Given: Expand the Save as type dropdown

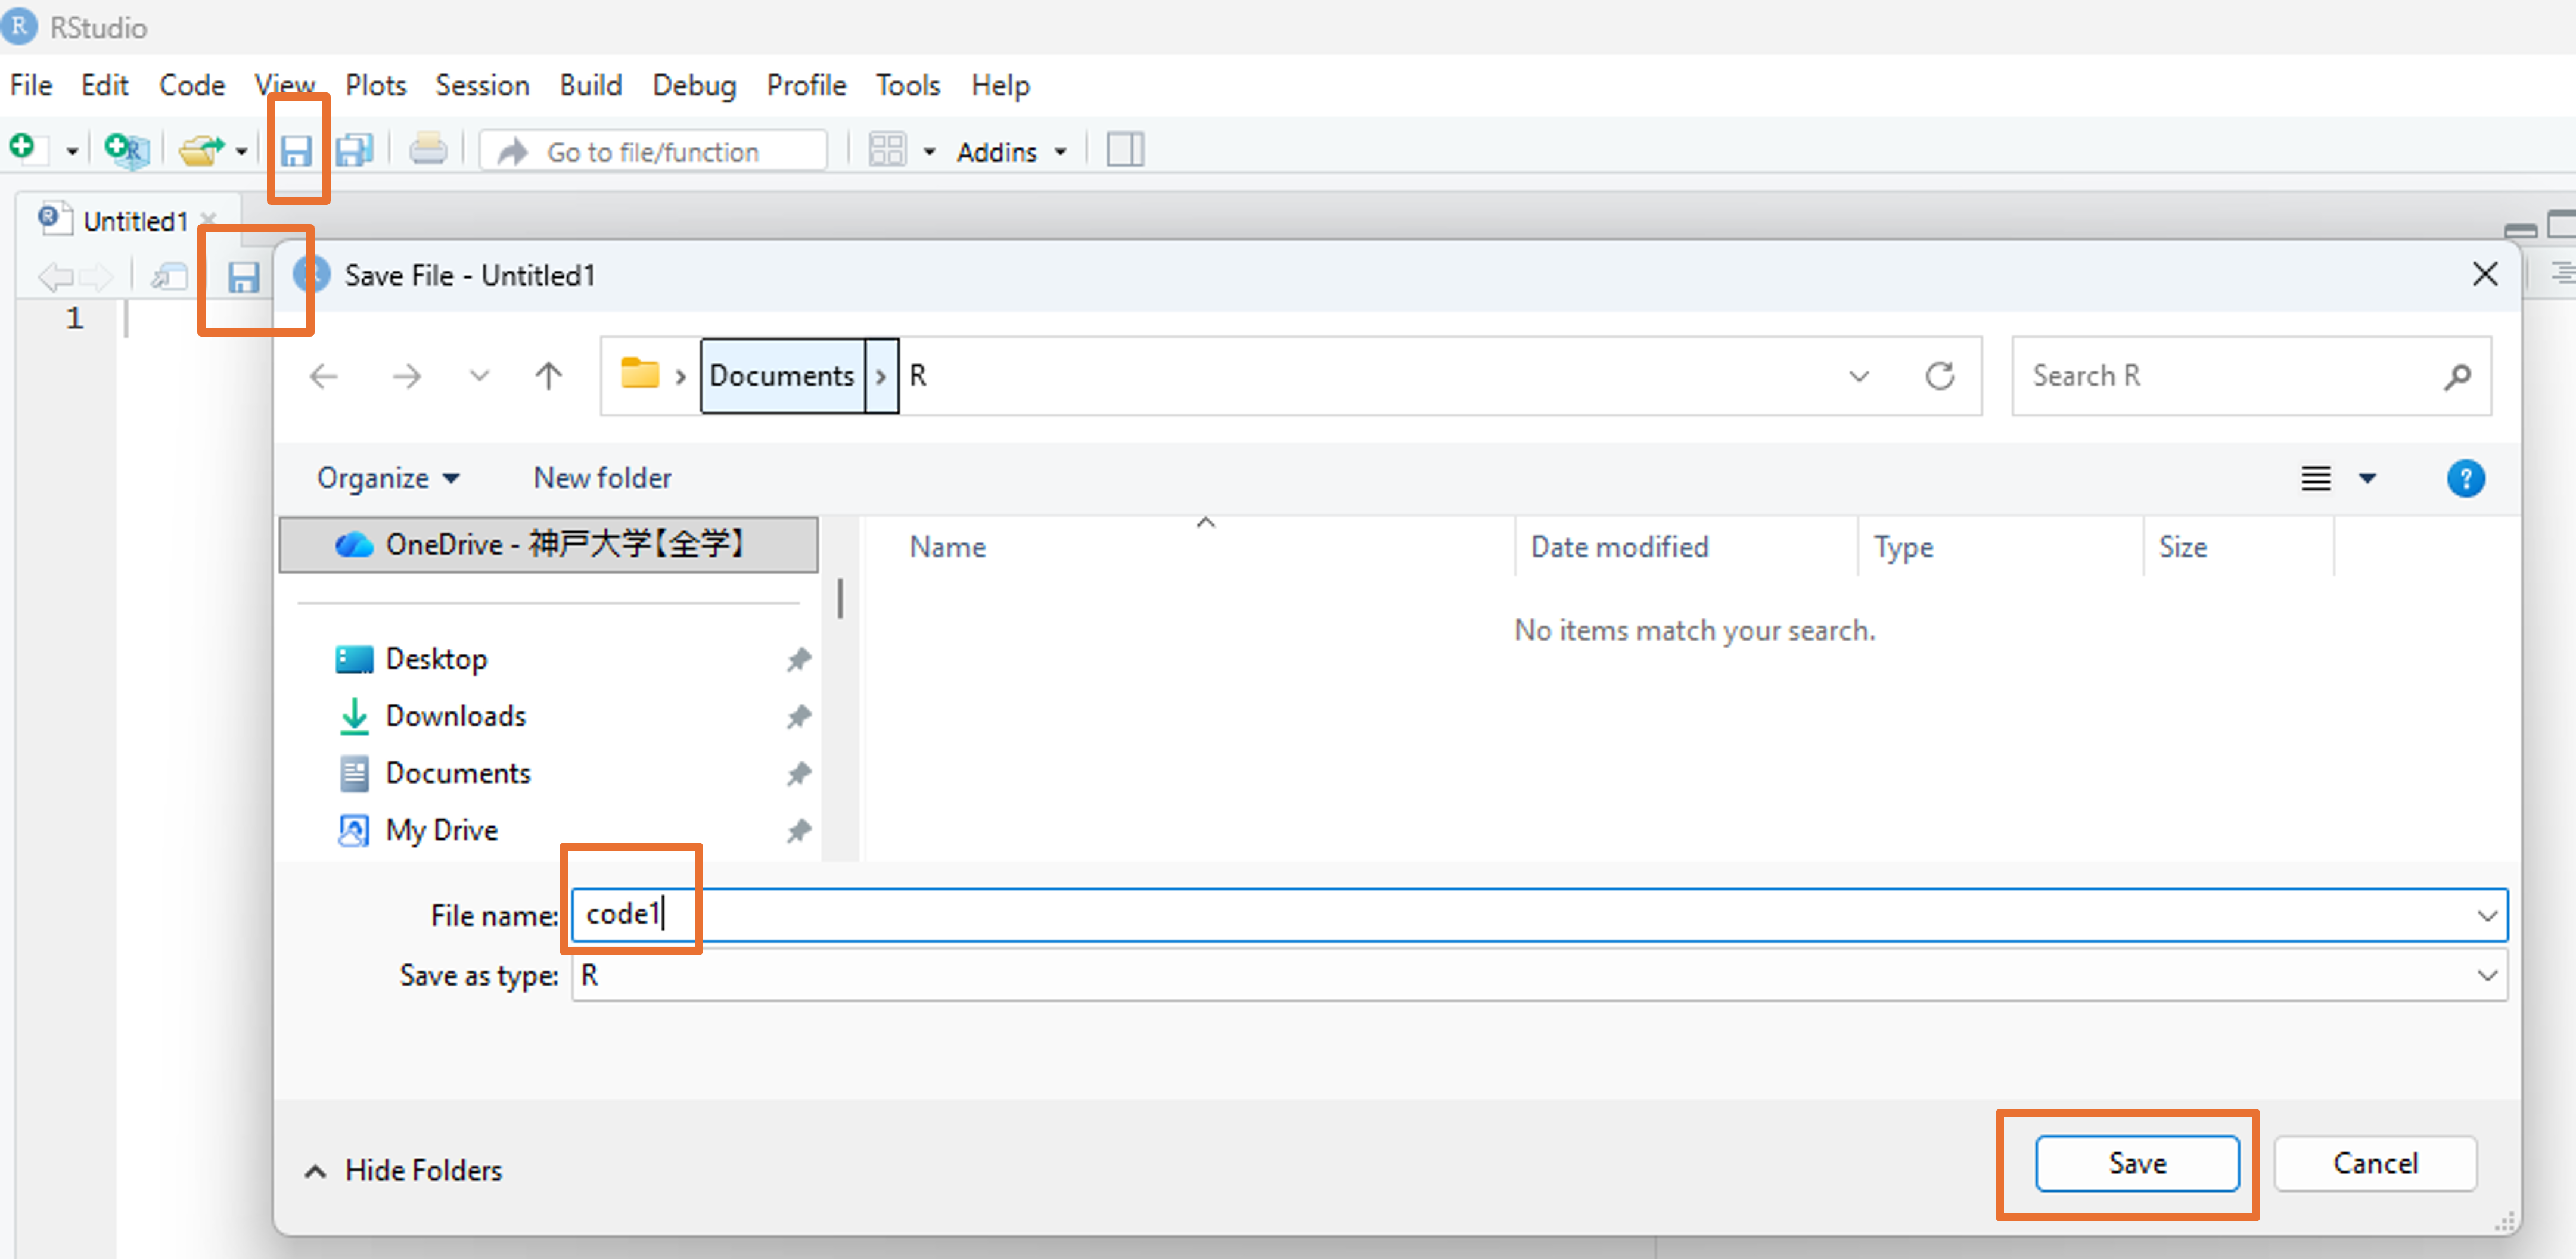Looking at the screenshot, I should point(2486,975).
